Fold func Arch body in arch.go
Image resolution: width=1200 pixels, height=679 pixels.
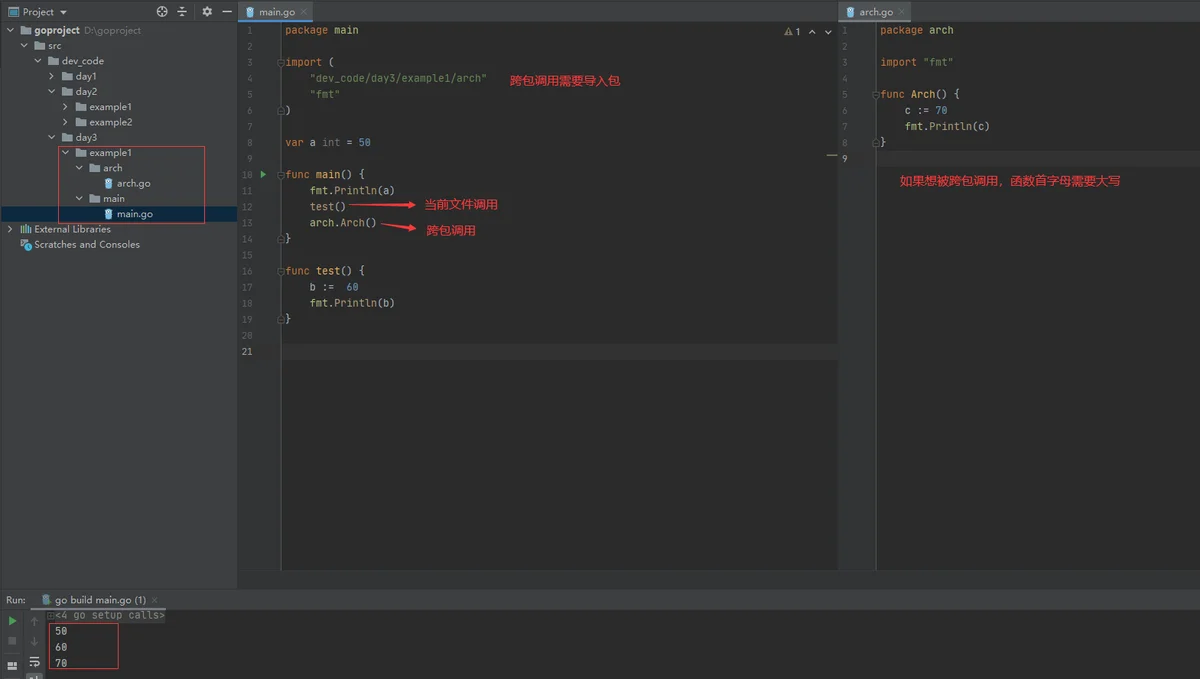pos(876,94)
